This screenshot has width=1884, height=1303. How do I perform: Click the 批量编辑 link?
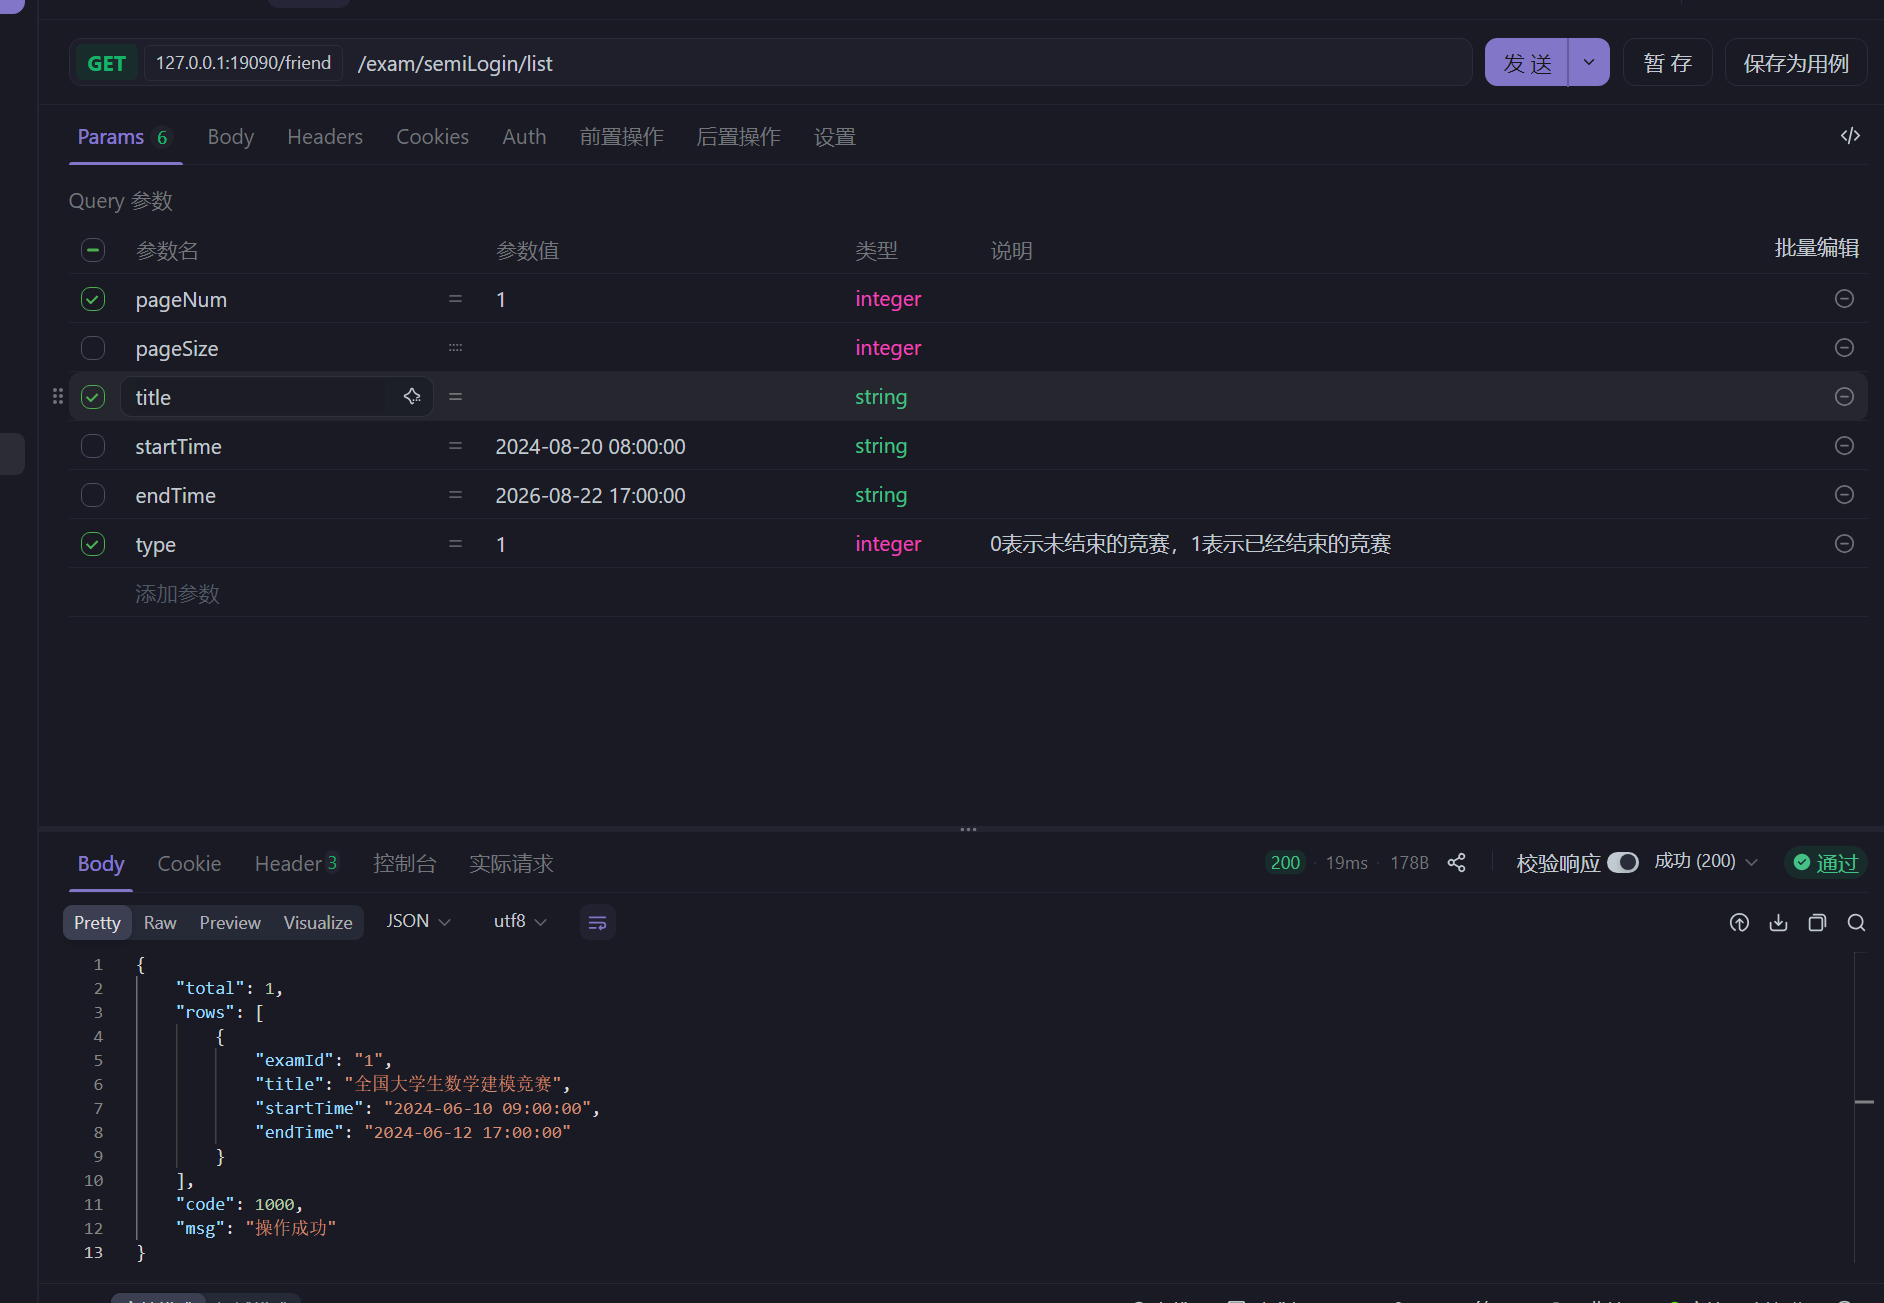(1816, 248)
